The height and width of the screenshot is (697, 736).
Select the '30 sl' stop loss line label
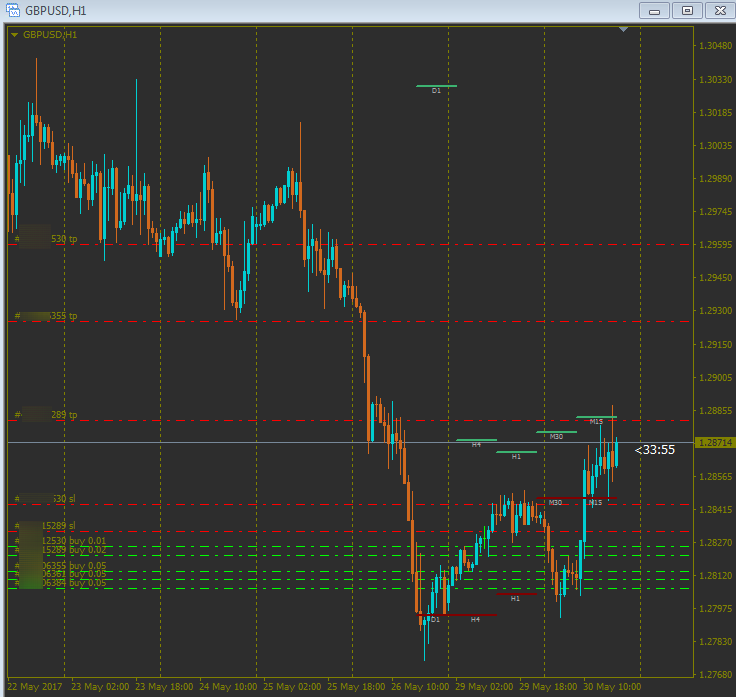[64, 498]
